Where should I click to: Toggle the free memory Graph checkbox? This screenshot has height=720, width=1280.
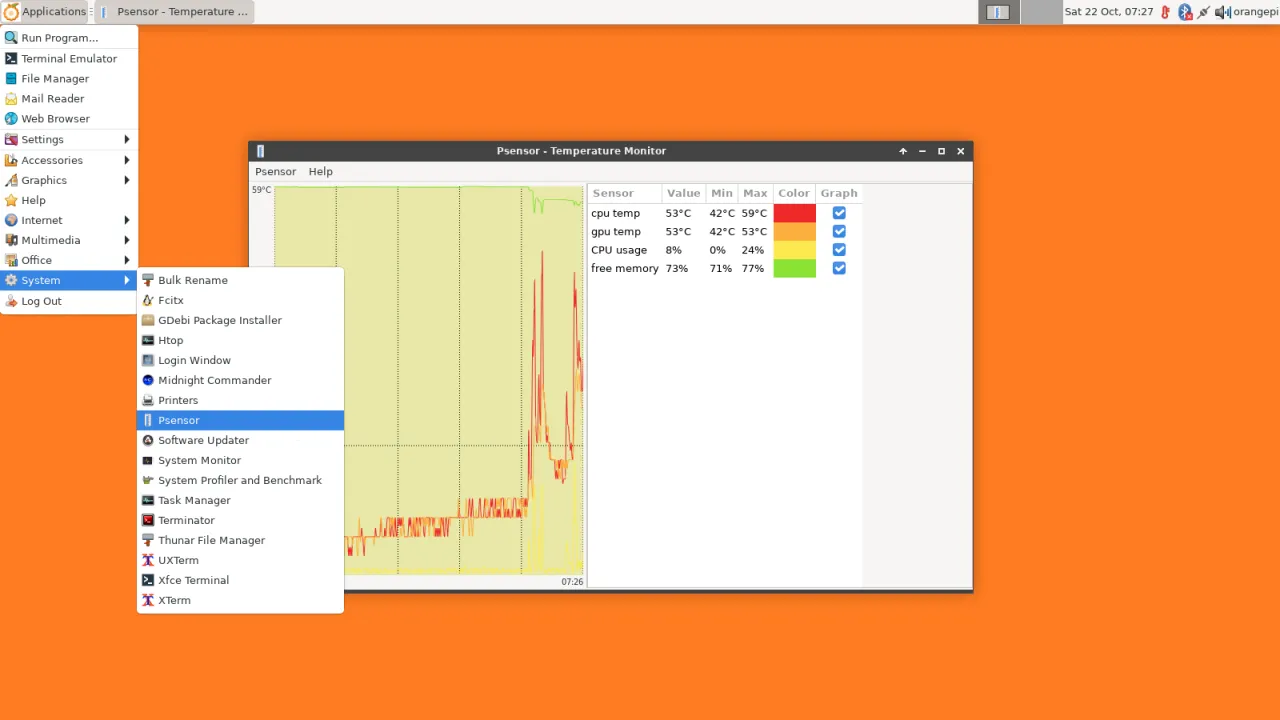click(x=838, y=268)
